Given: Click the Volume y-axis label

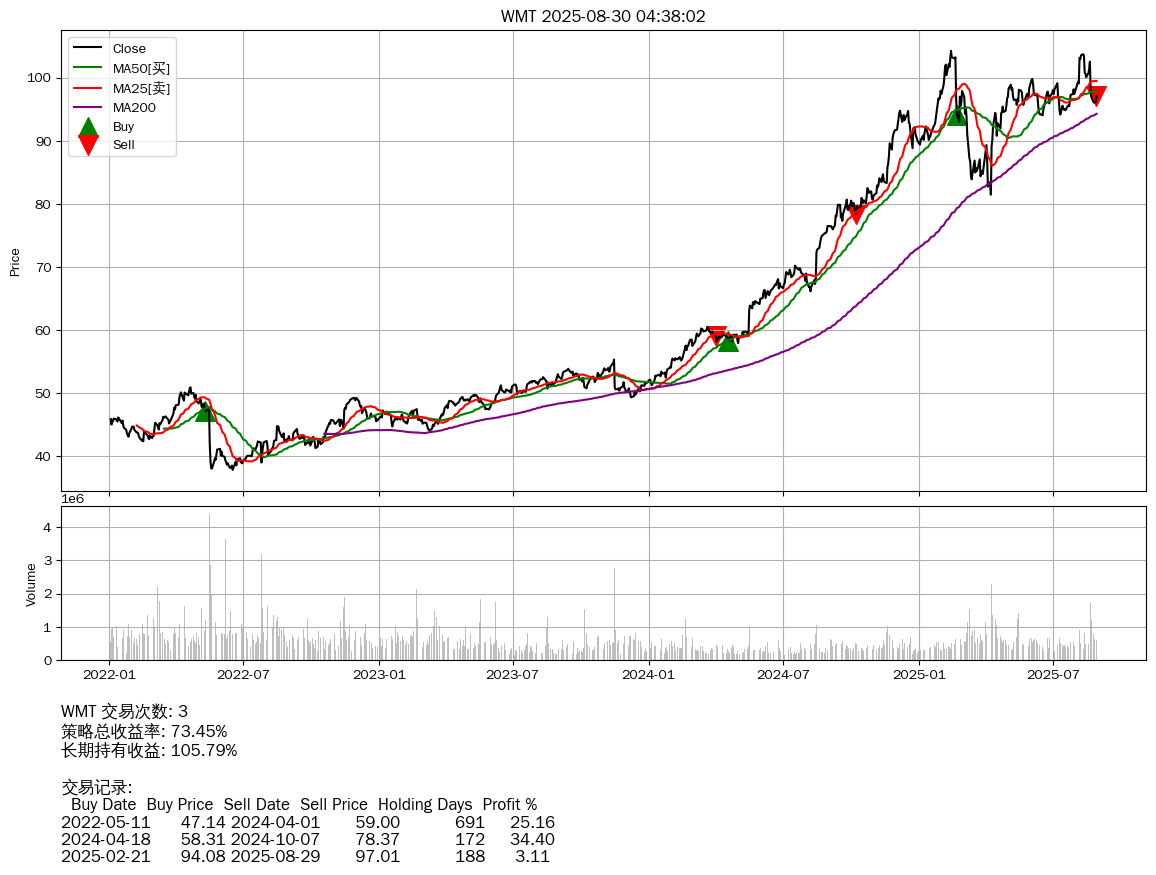Looking at the screenshot, I should tap(31, 584).
